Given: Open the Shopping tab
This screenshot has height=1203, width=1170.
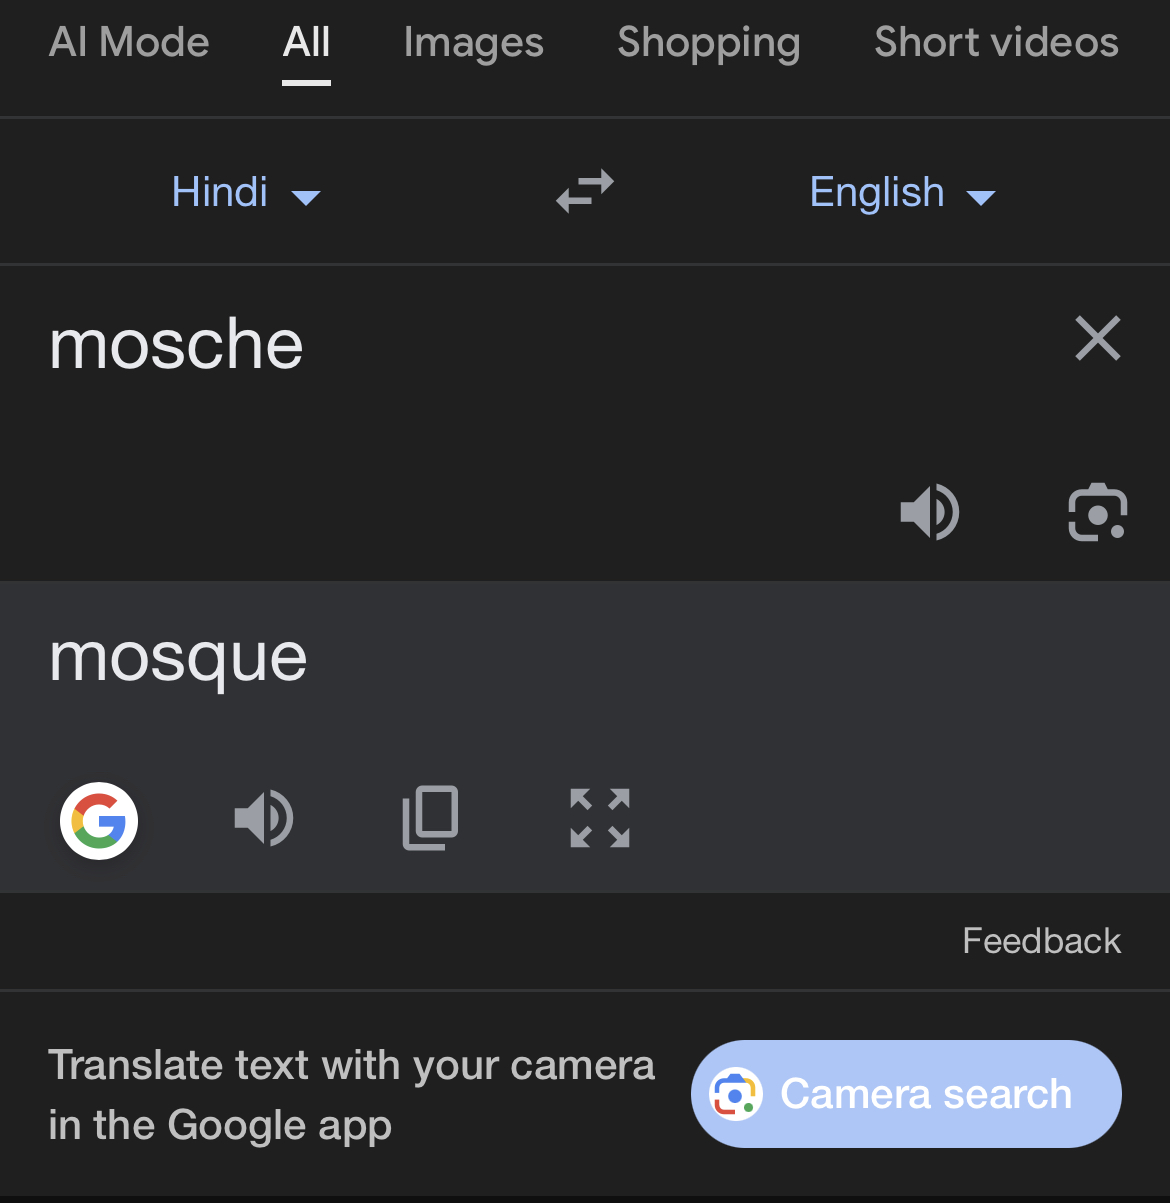Looking at the screenshot, I should click(708, 43).
